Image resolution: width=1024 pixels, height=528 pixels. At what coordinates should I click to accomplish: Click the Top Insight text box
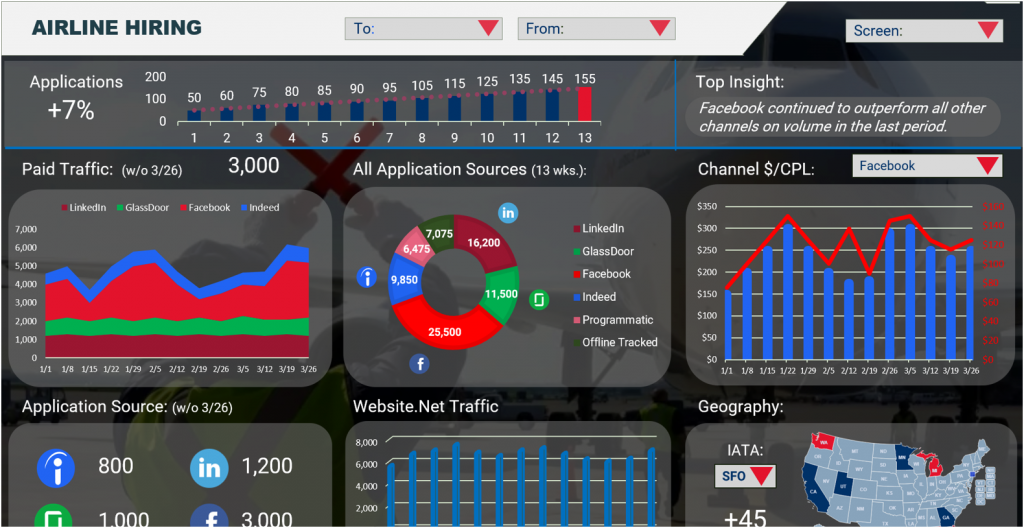coord(840,118)
